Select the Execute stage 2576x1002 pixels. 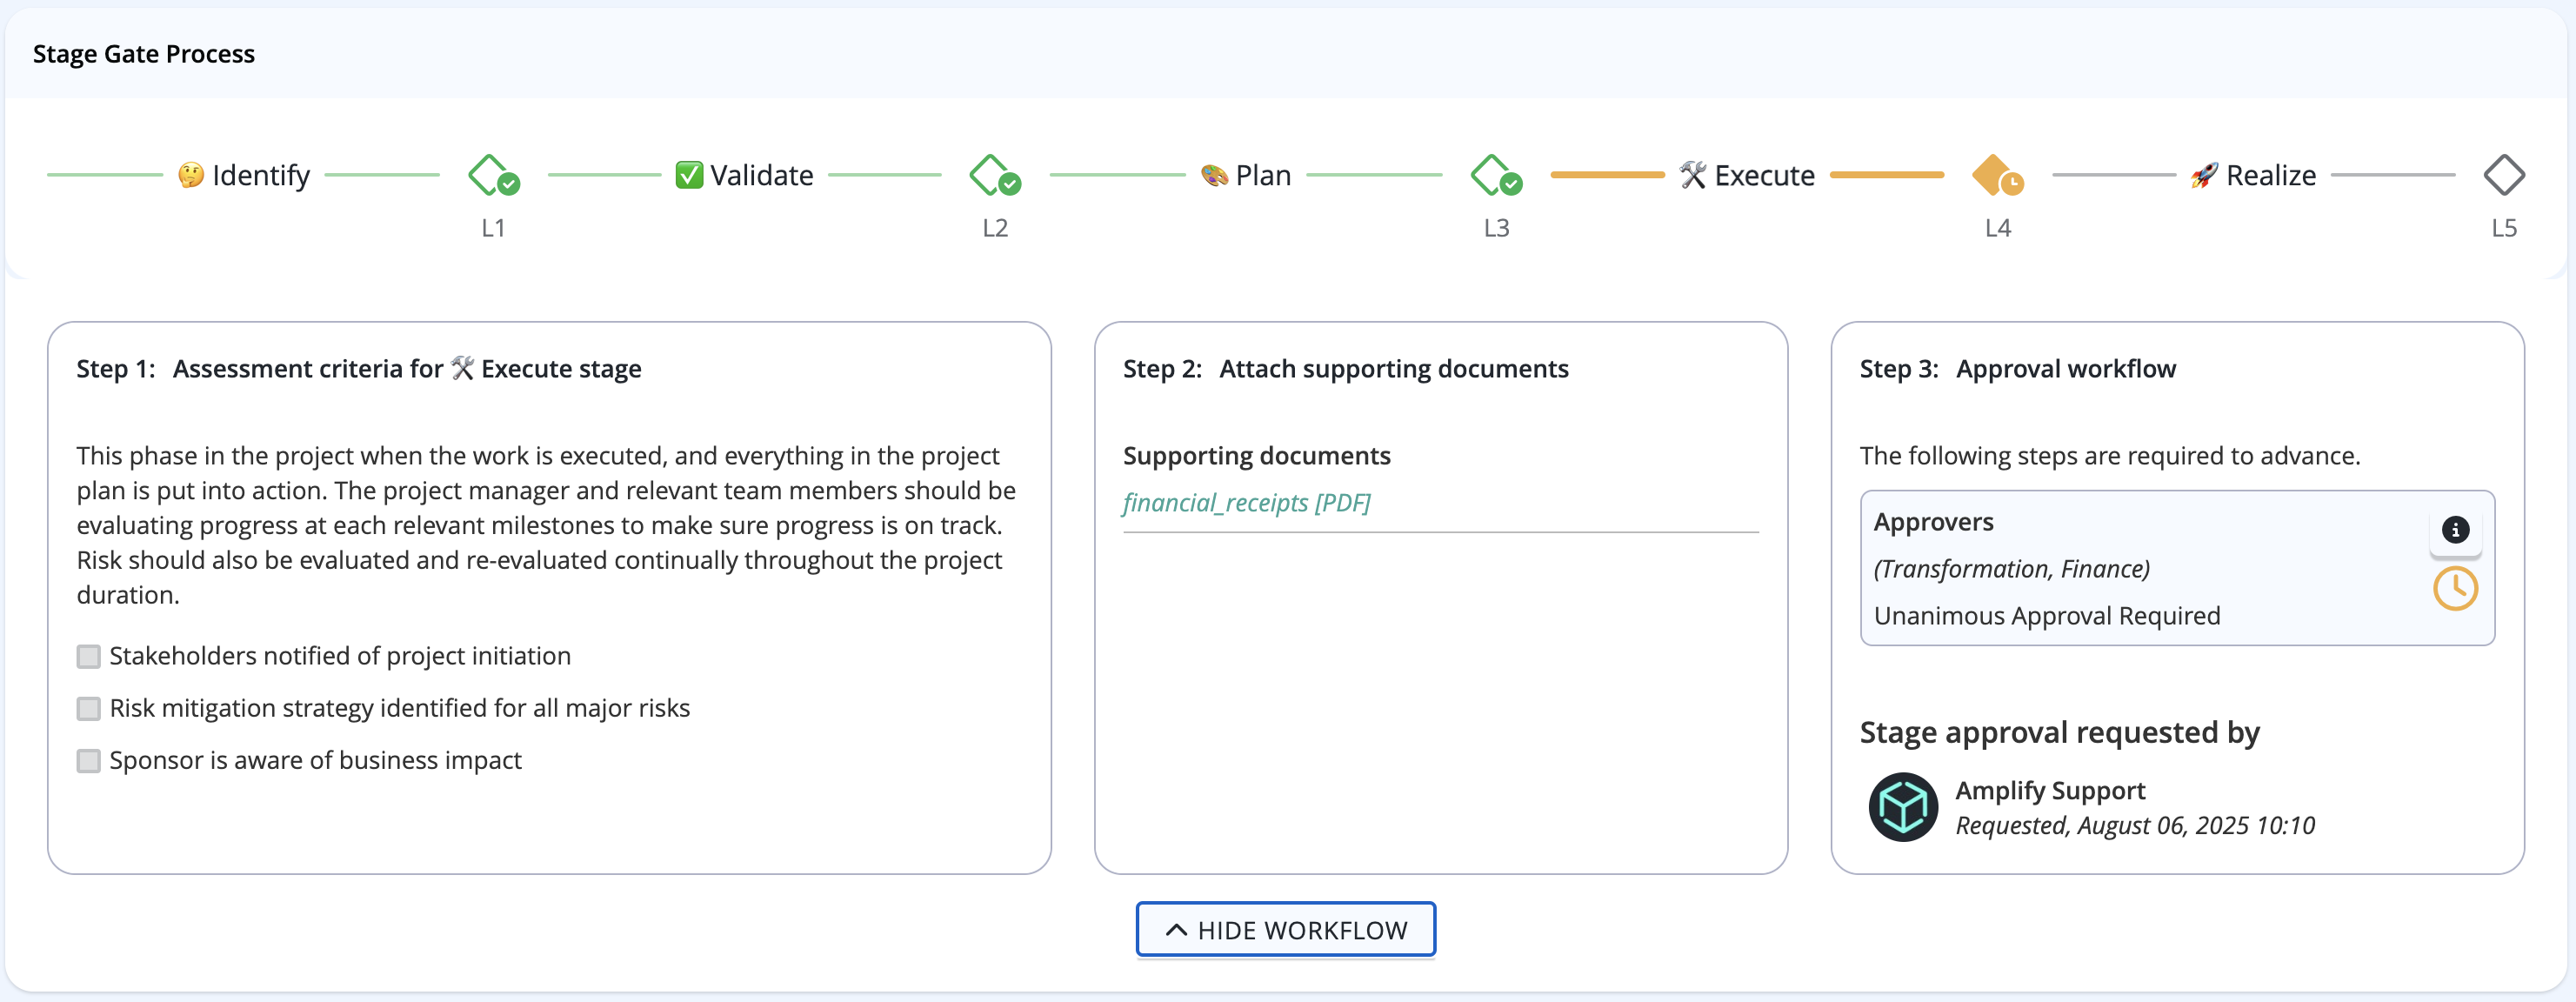1747,175
